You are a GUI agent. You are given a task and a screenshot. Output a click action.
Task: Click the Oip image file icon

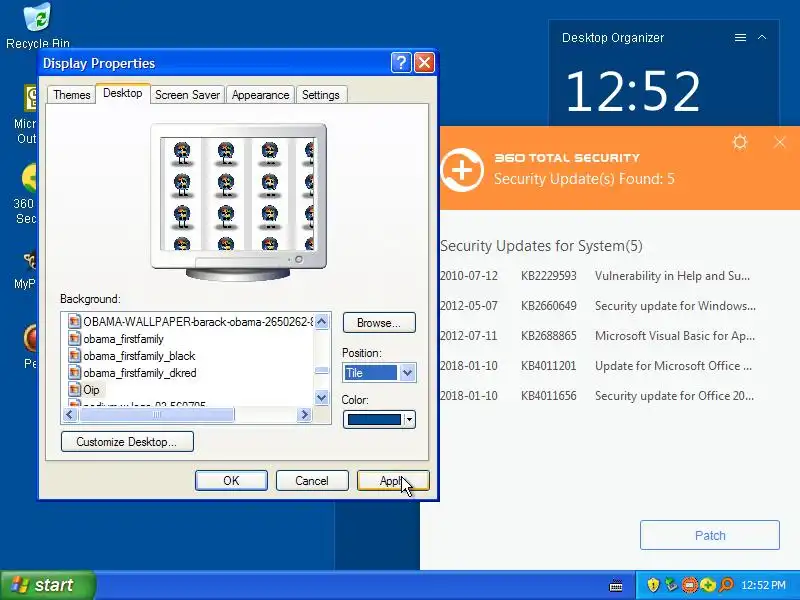point(74,390)
